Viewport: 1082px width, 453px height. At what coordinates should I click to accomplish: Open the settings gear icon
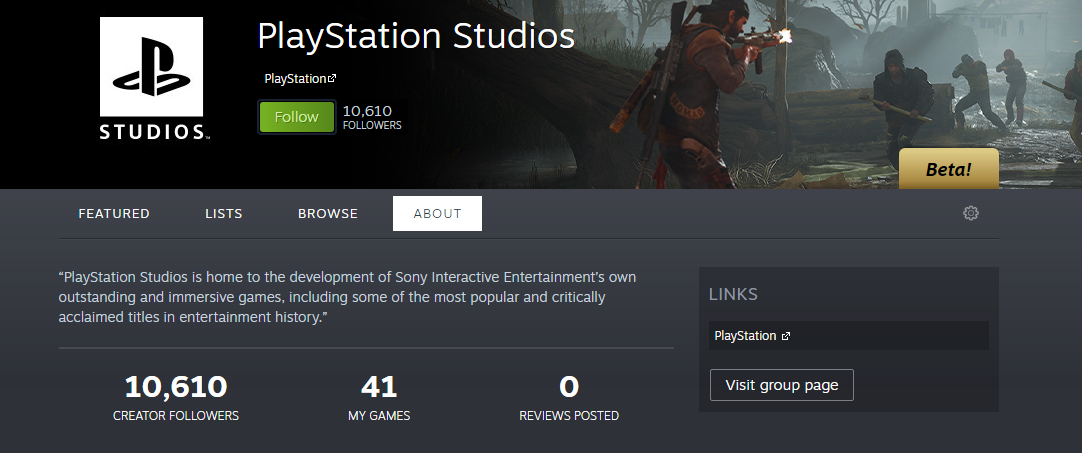[970, 213]
